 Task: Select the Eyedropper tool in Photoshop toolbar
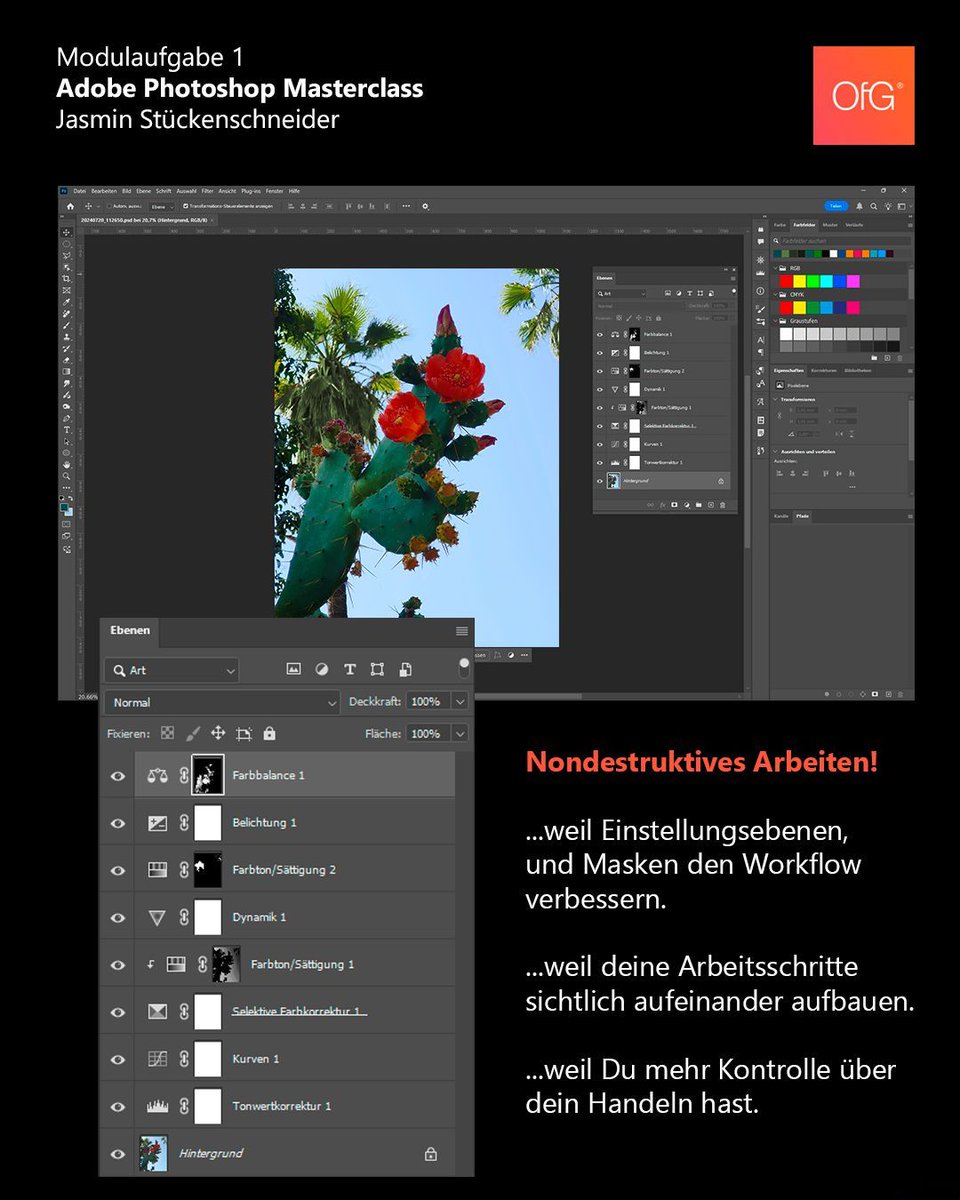click(x=66, y=302)
